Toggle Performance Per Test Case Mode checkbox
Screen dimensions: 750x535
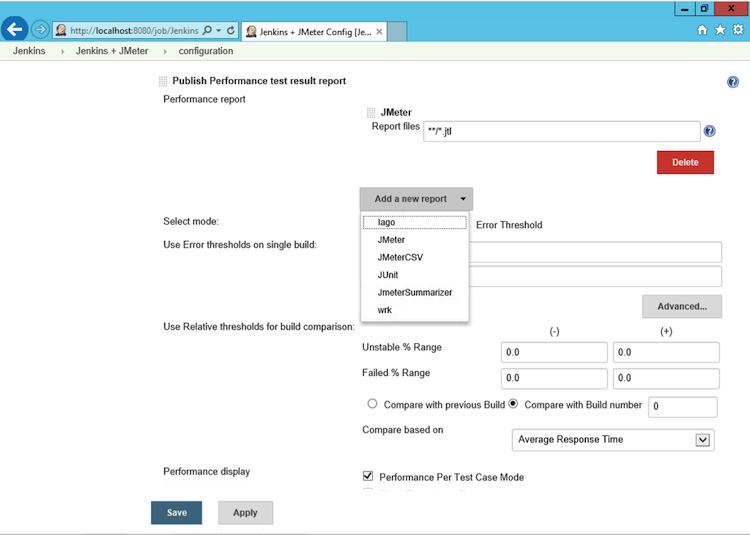click(x=368, y=476)
